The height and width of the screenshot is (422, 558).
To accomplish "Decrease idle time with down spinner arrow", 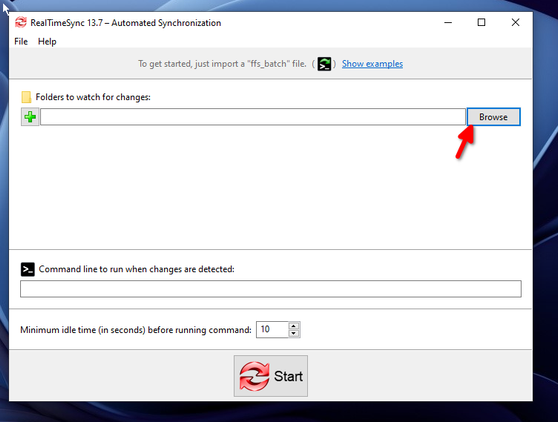I will [294, 333].
